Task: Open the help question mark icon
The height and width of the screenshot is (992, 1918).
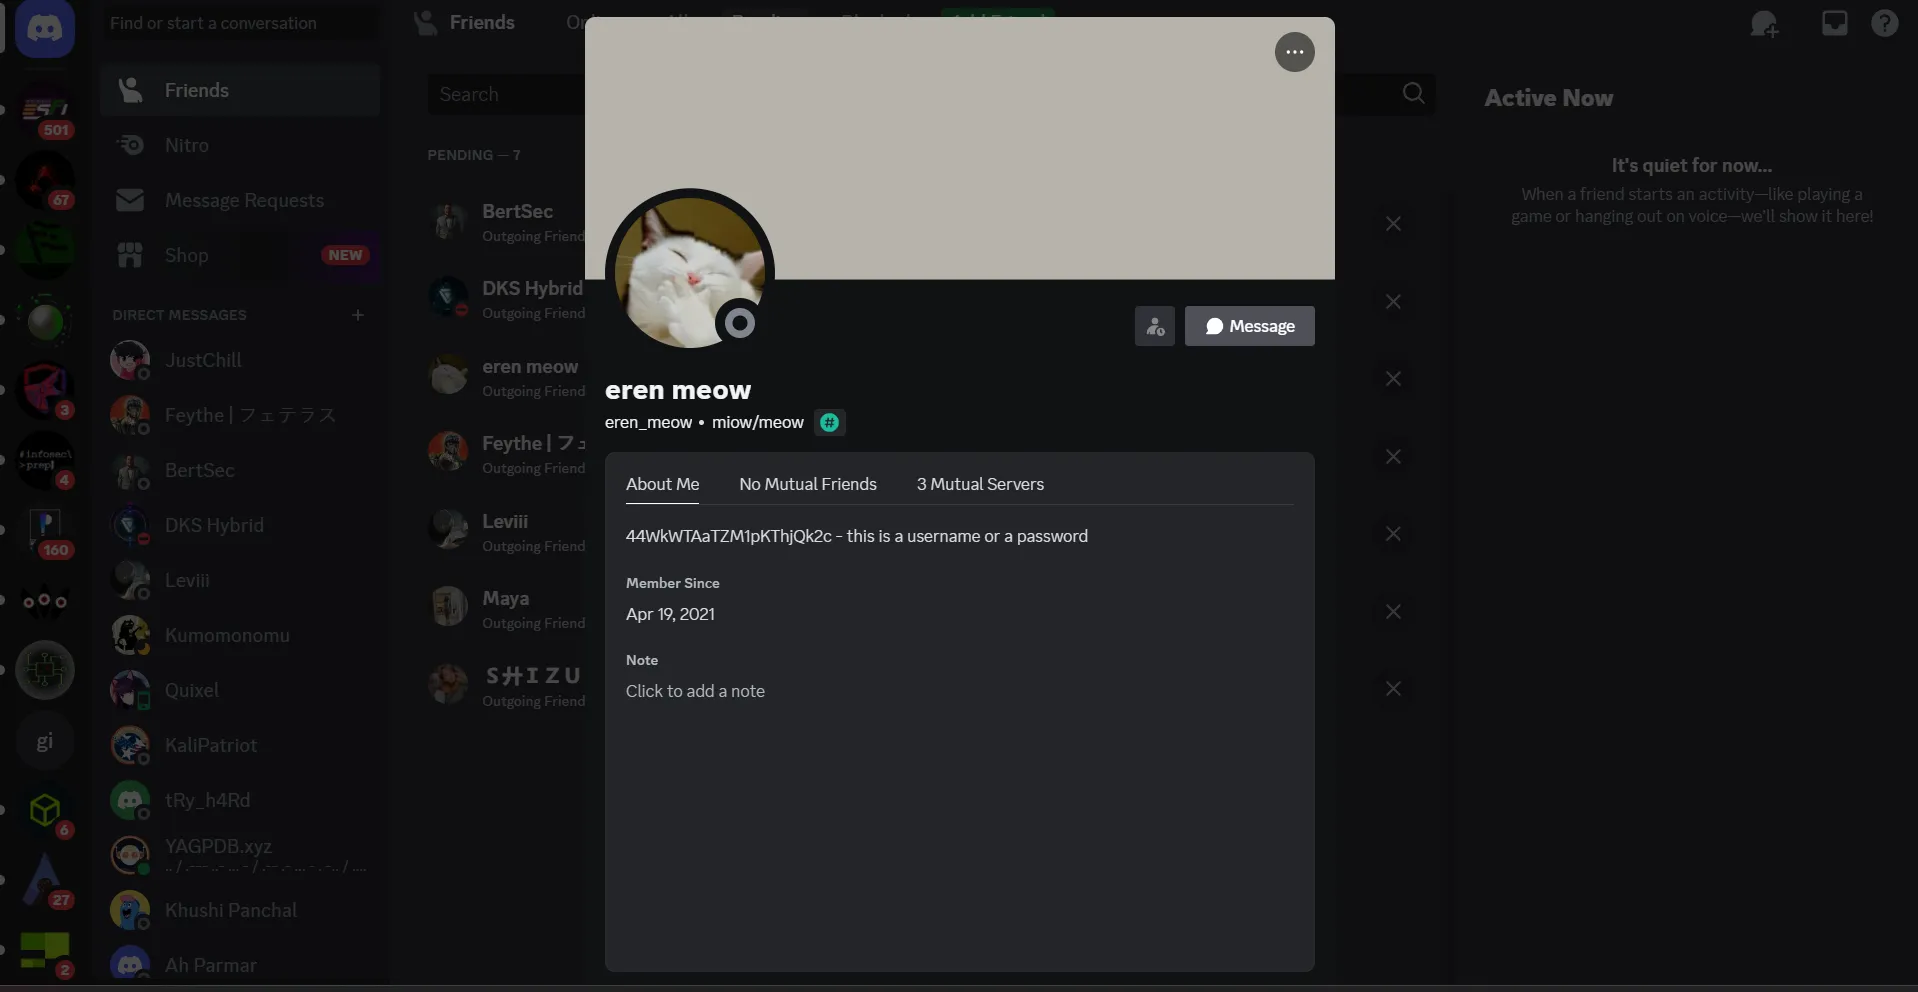Action: click(x=1884, y=23)
